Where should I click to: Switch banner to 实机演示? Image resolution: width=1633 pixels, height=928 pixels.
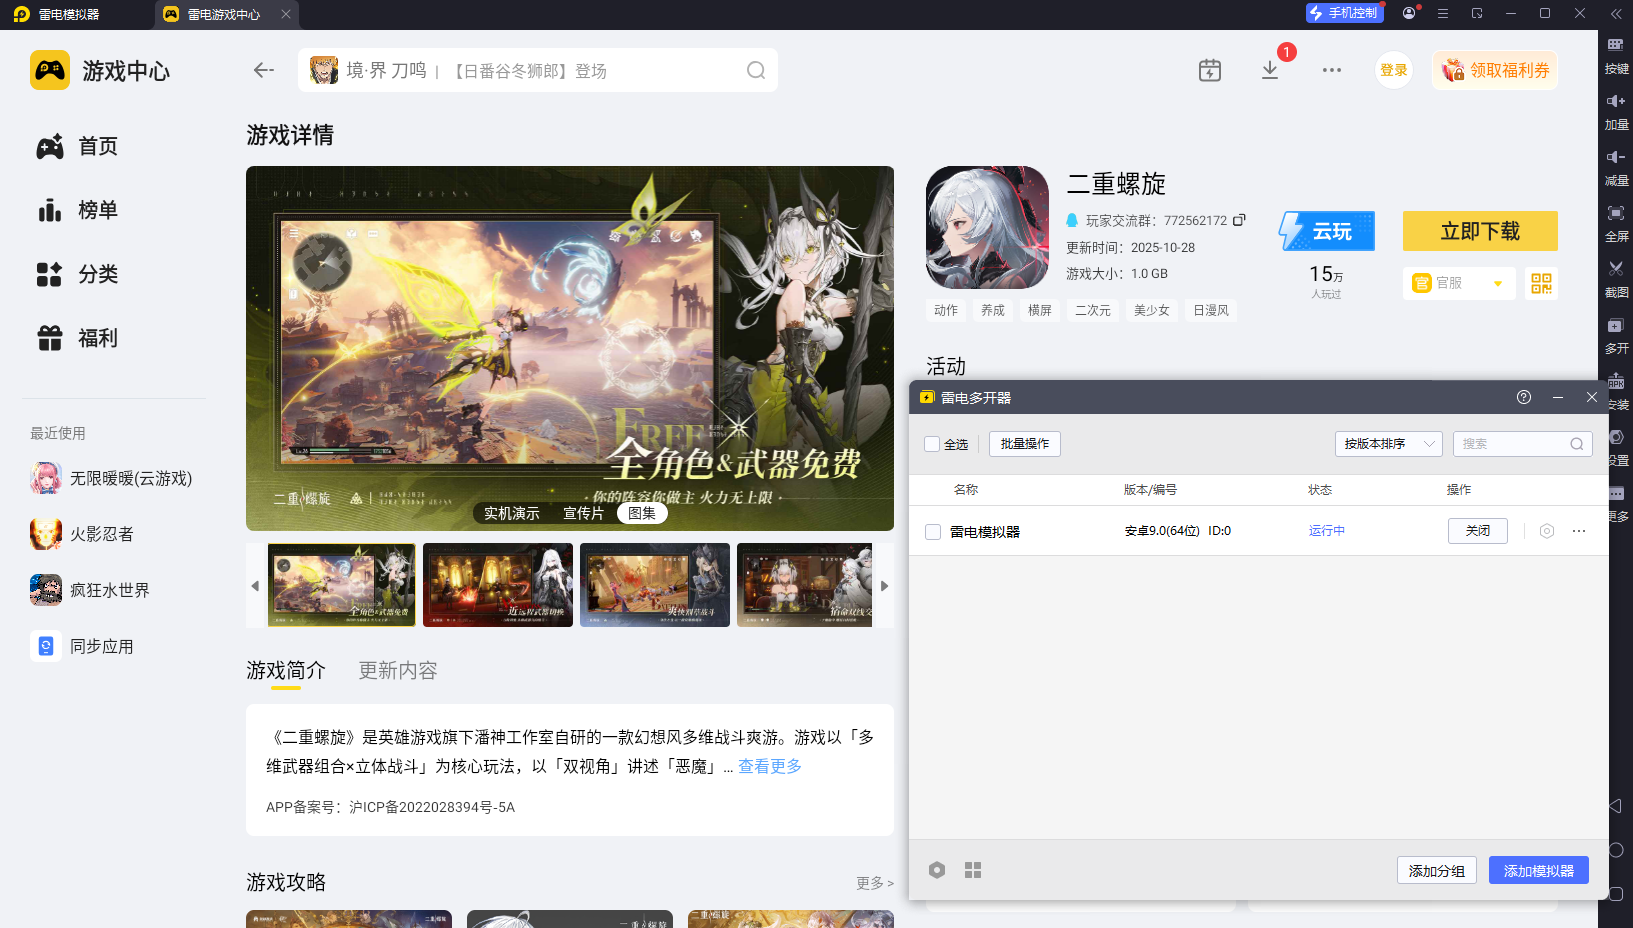[x=512, y=513]
